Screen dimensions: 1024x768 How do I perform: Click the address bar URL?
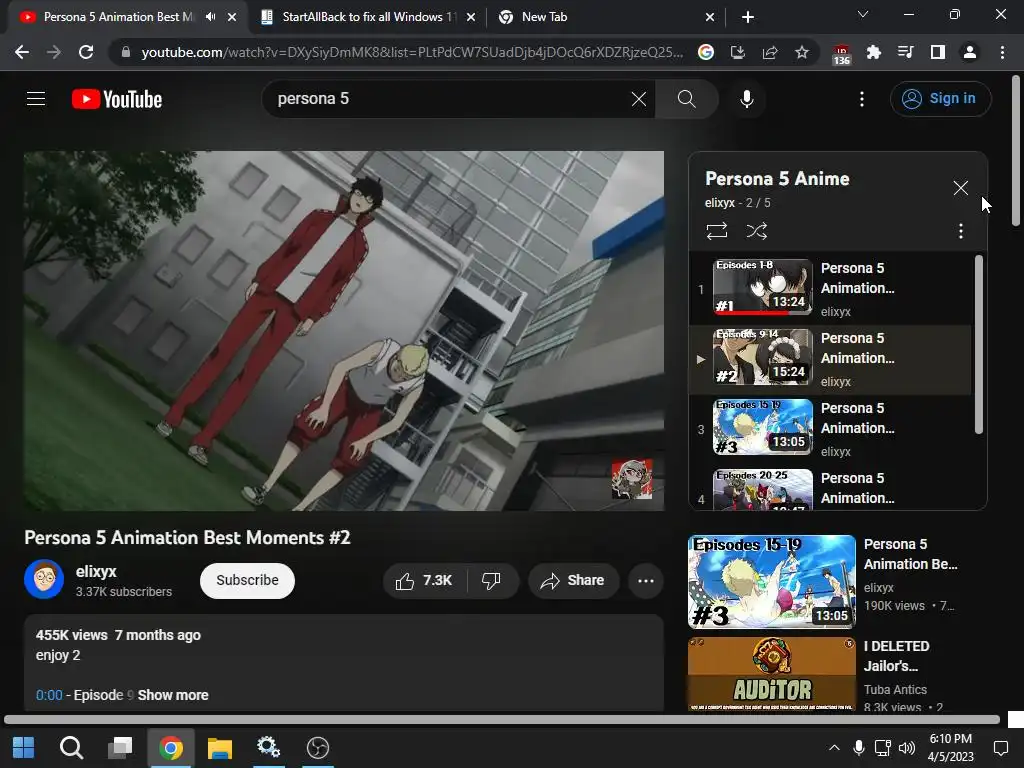click(412, 52)
